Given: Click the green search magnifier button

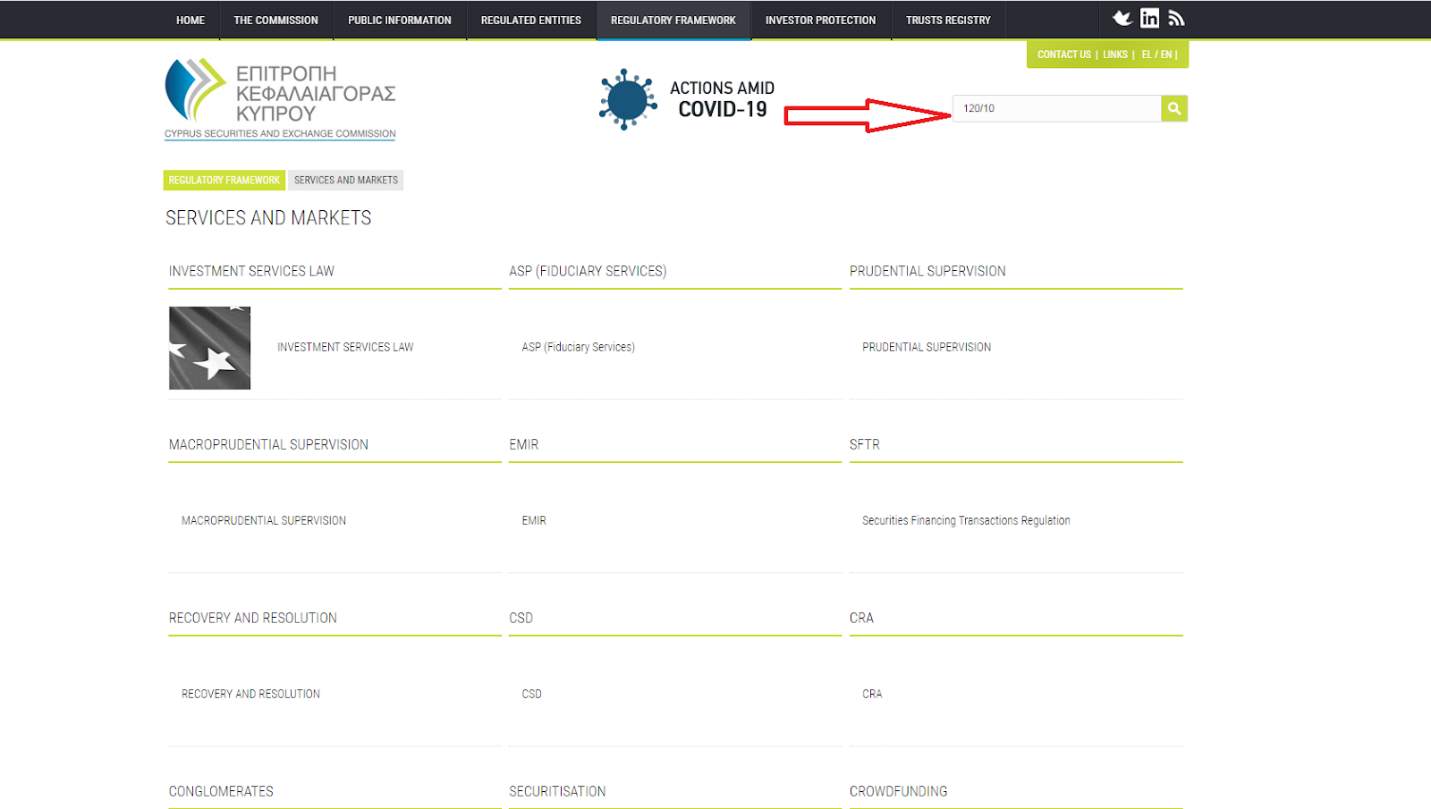Looking at the screenshot, I should pos(1174,108).
